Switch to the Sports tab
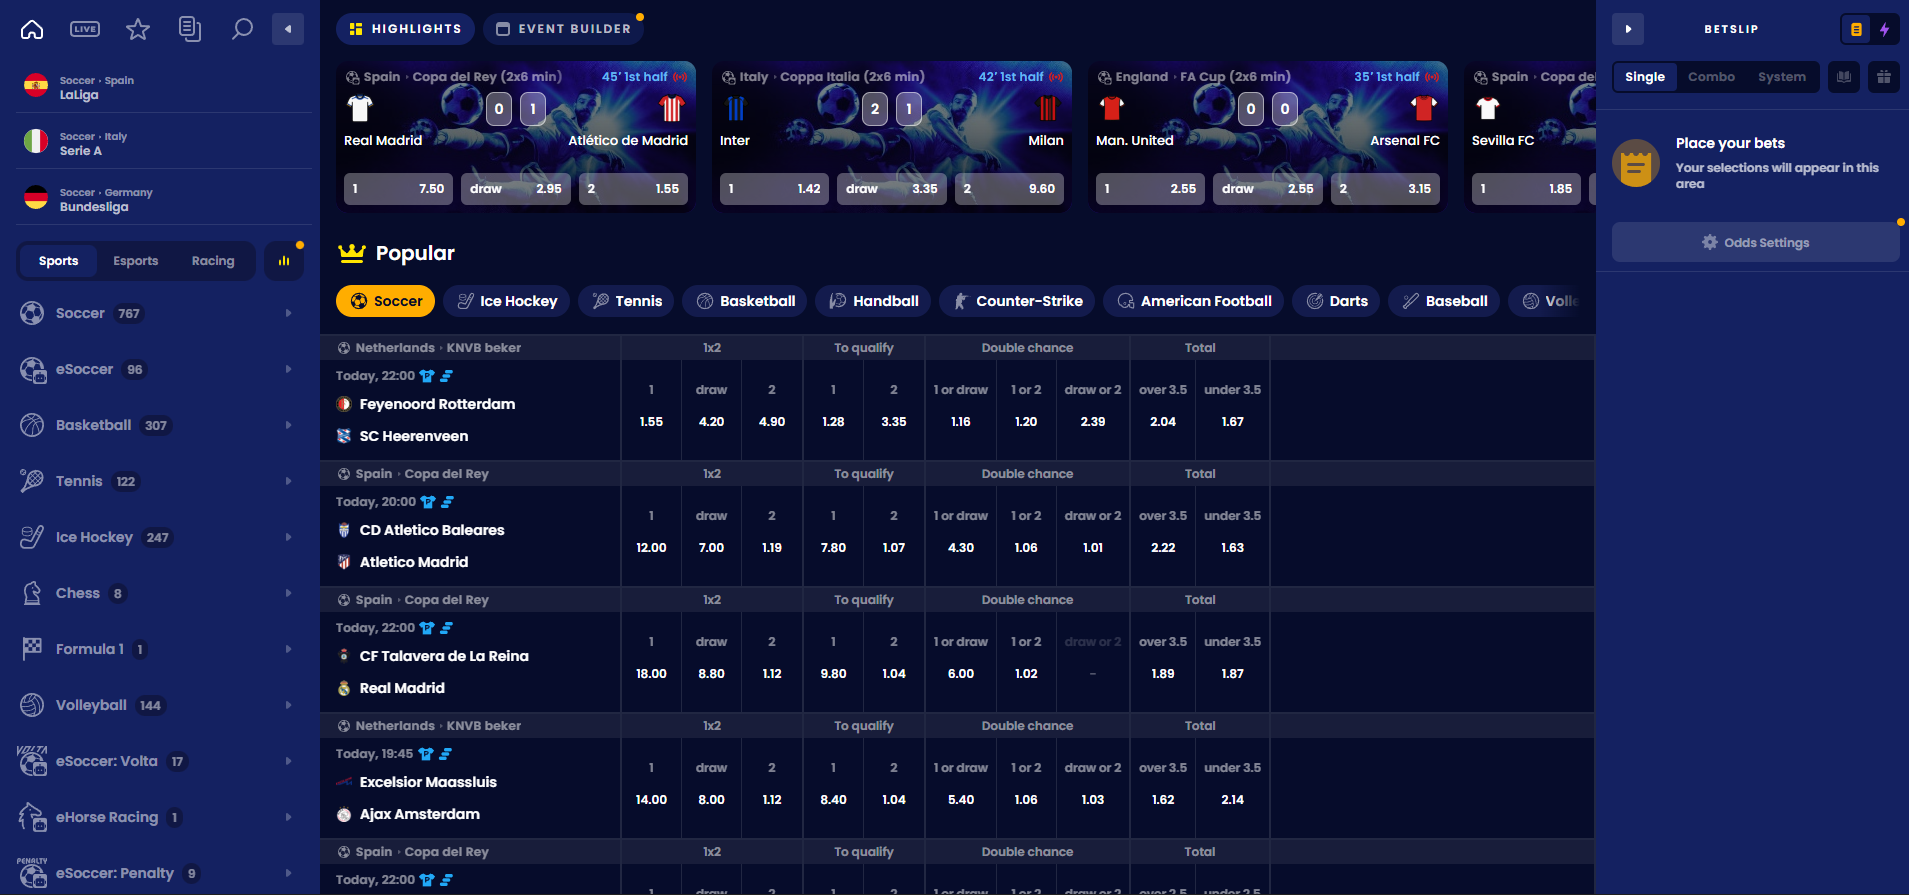The width and height of the screenshot is (1909, 895). [58, 261]
